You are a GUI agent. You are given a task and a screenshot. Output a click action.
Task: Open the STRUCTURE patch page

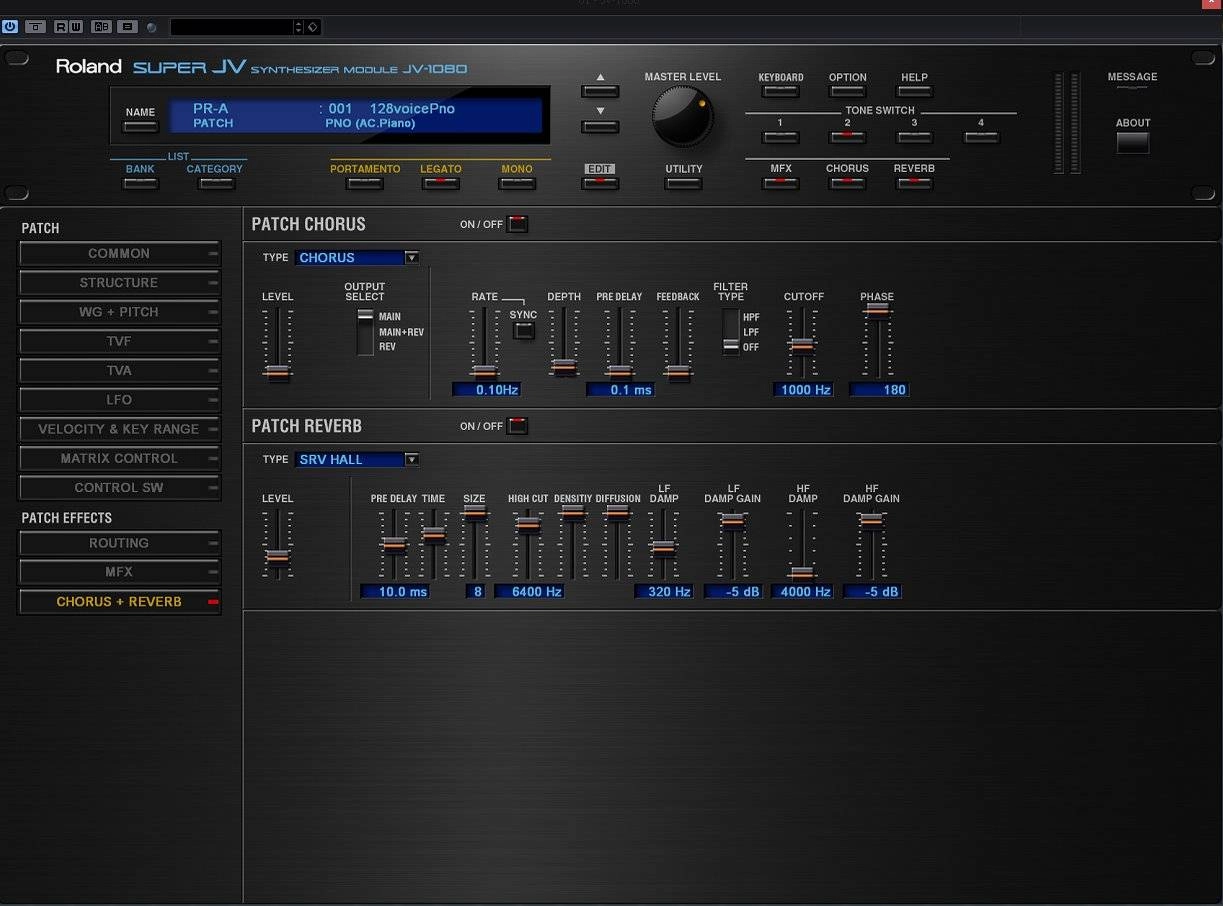click(119, 283)
